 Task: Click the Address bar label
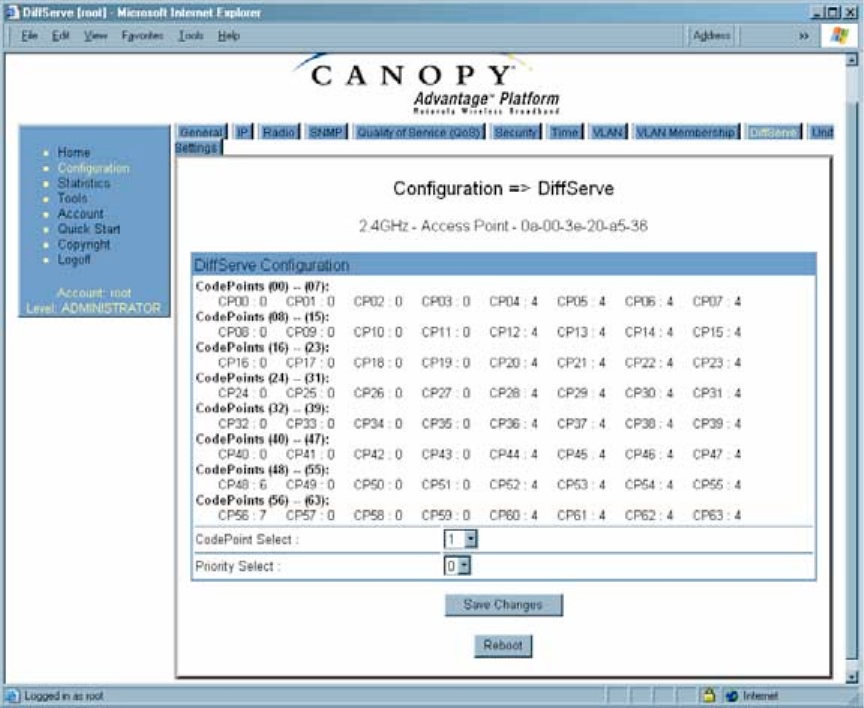(x=711, y=36)
